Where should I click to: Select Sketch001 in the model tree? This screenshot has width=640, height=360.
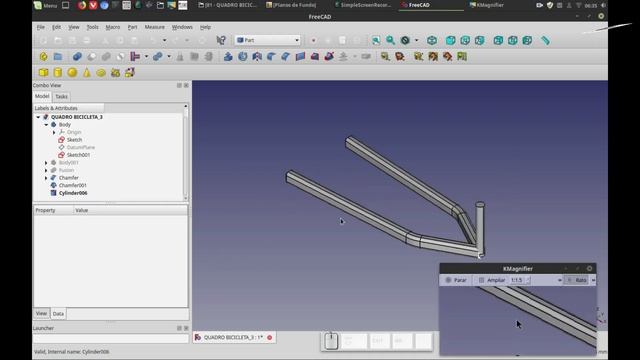tap(78, 155)
